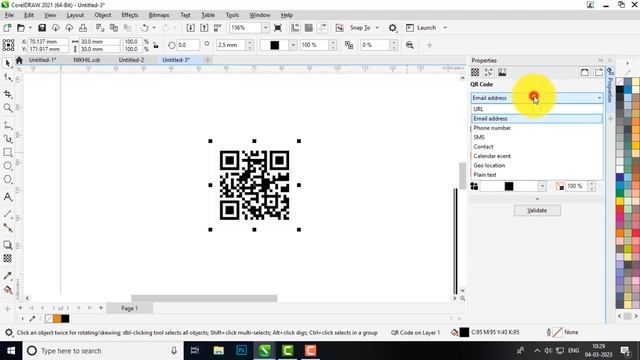The image size is (640, 360).
Task: Select the Ellipse tool
Action: pyautogui.click(x=7, y=166)
